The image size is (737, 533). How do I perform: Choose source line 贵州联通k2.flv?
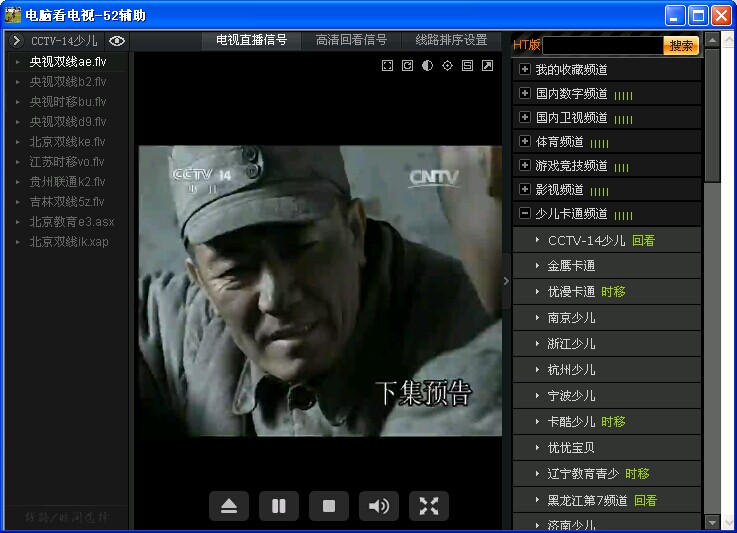68,181
